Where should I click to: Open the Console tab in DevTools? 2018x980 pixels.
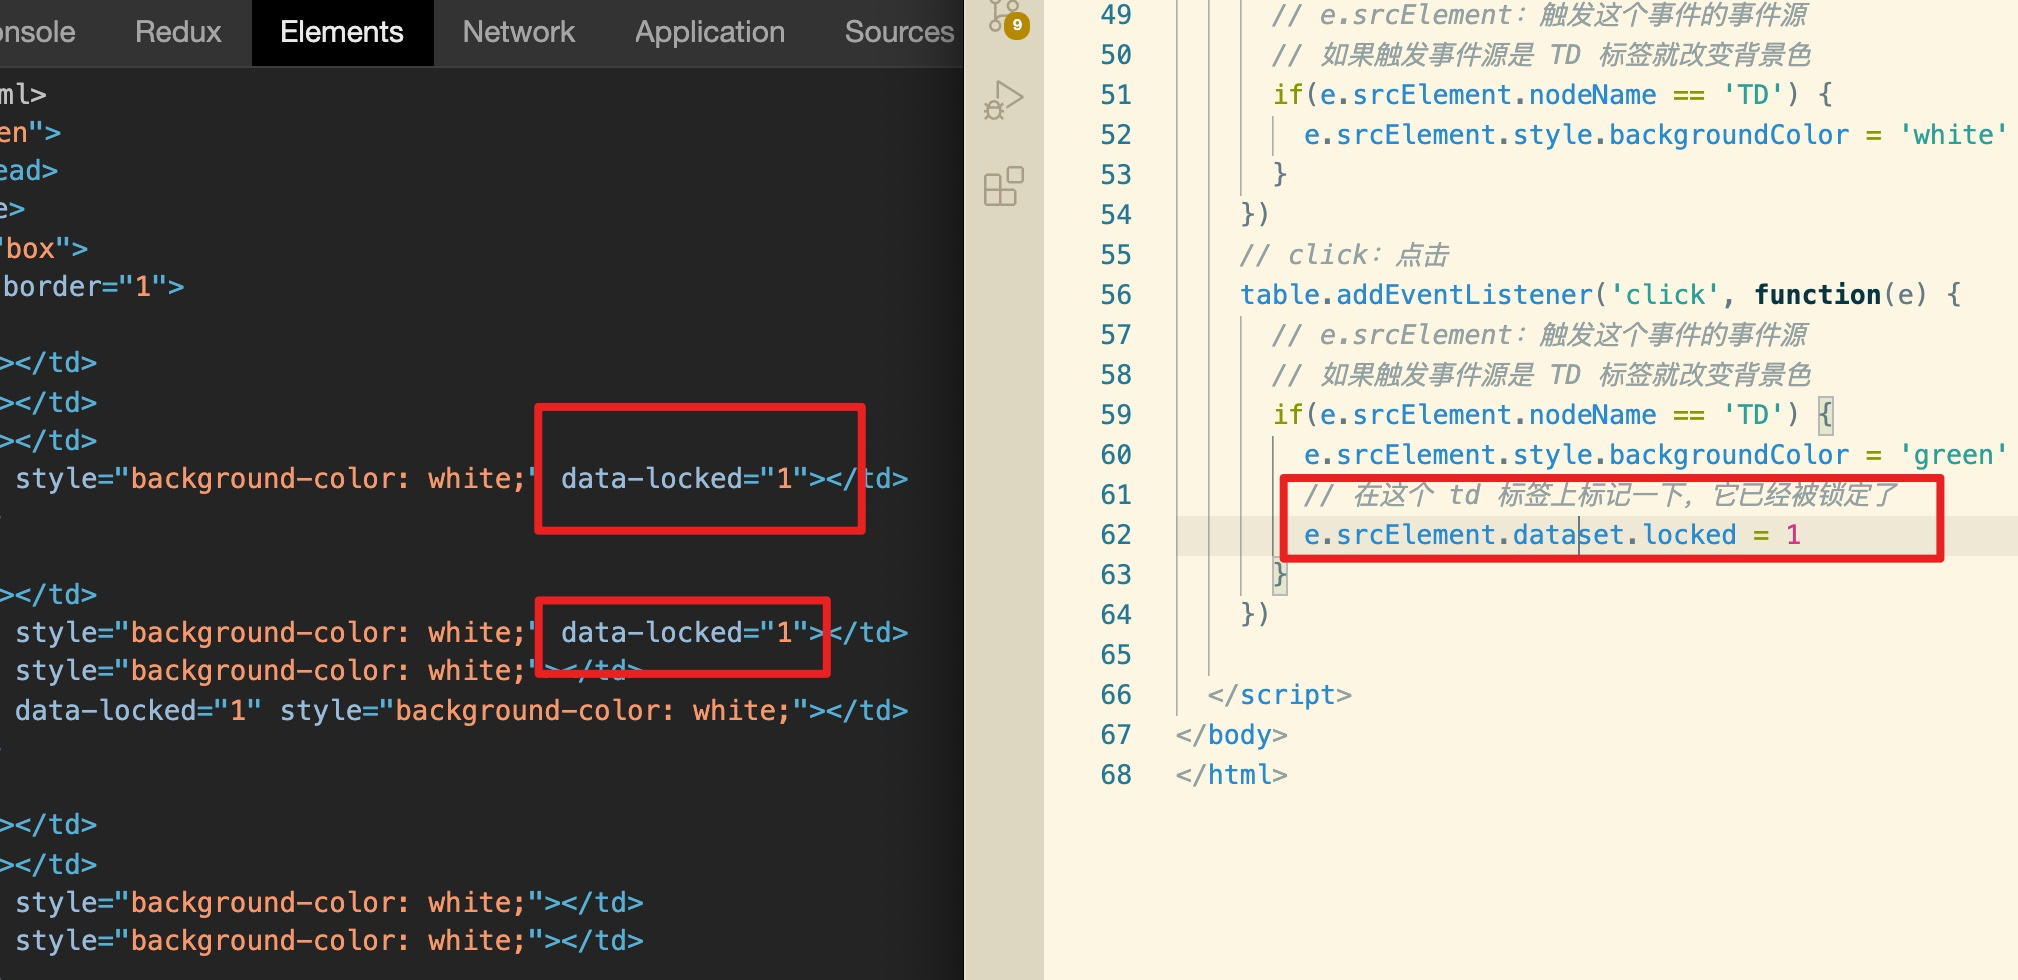click(x=37, y=32)
